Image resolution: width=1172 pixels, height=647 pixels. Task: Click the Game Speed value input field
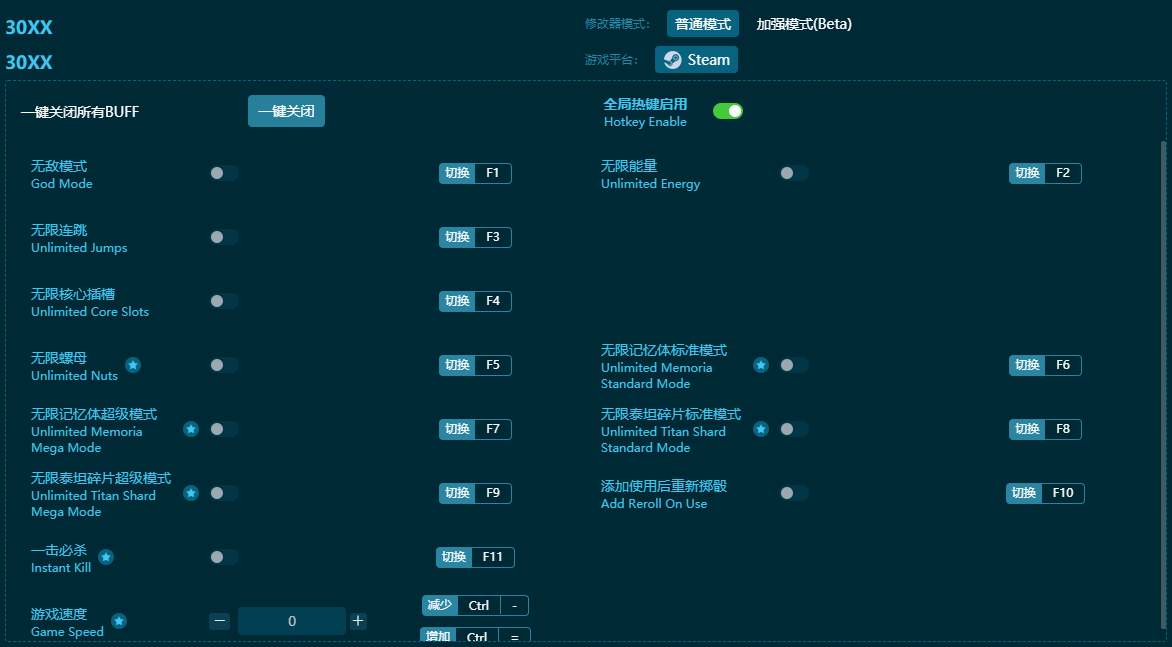click(x=291, y=620)
